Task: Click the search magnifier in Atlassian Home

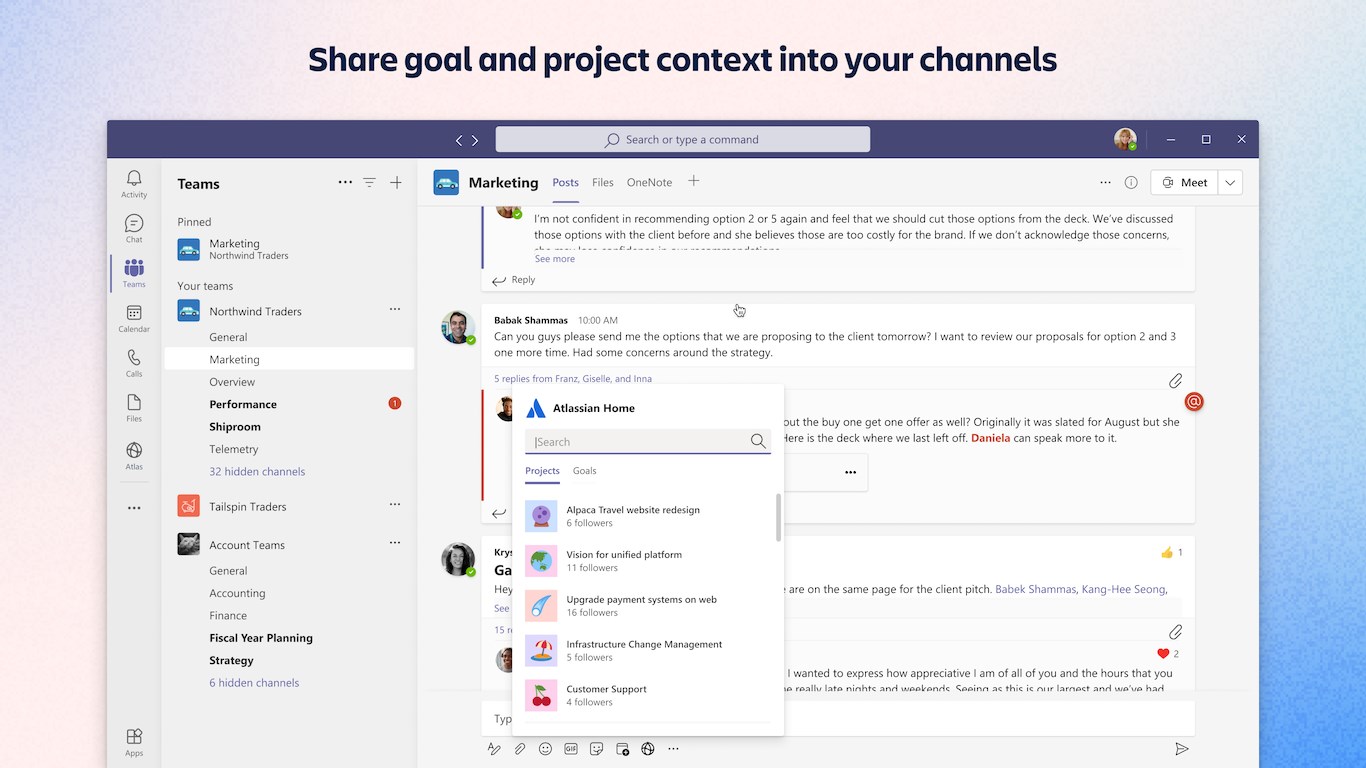Action: [x=758, y=441]
